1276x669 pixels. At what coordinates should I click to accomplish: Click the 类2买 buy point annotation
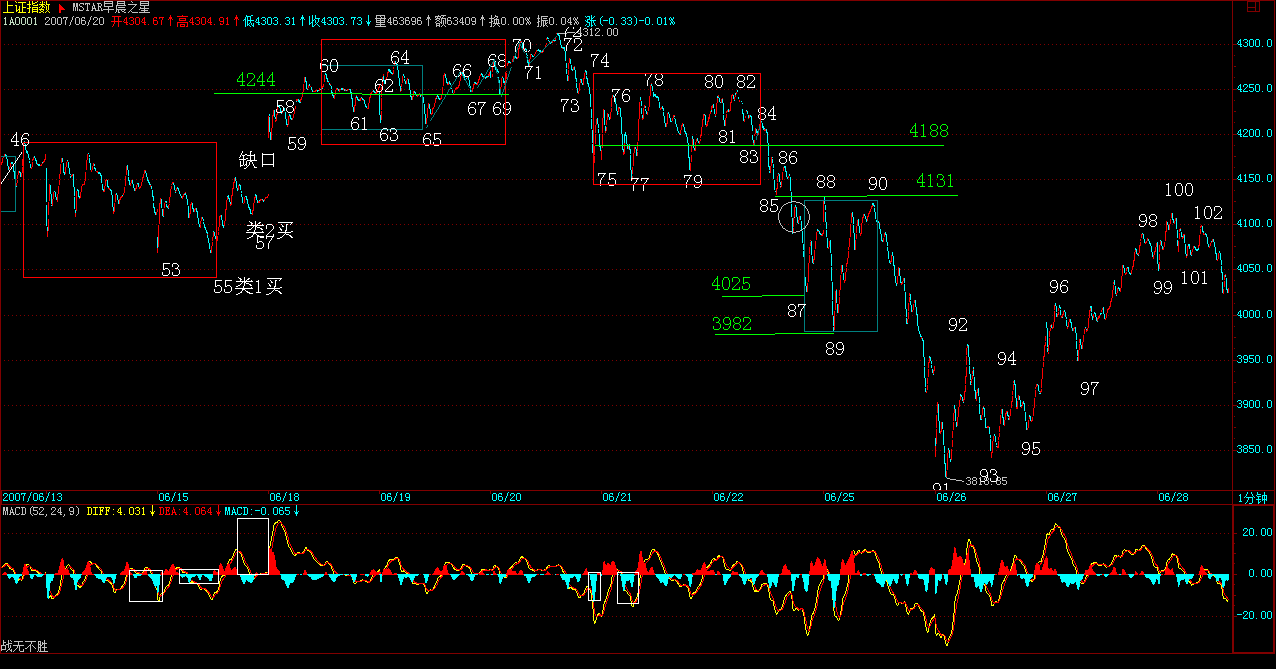pyautogui.click(x=270, y=229)
